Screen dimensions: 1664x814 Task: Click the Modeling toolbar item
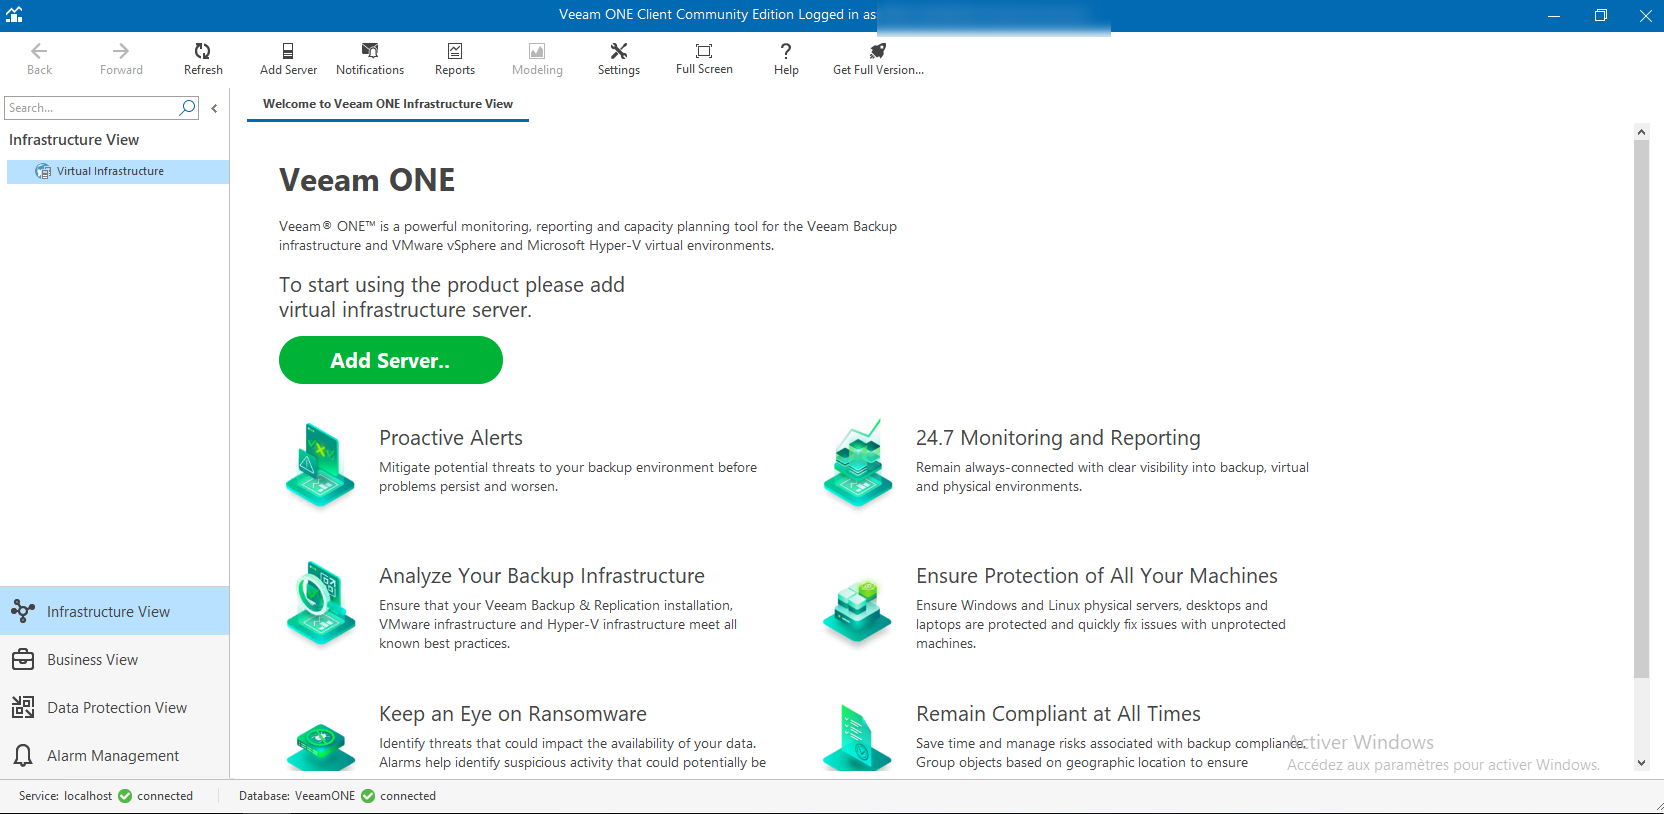(537, 59)
